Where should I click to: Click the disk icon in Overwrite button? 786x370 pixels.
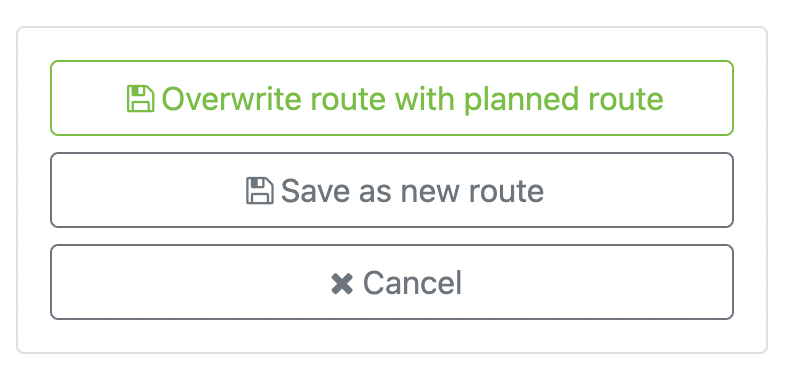pos(140,98)
